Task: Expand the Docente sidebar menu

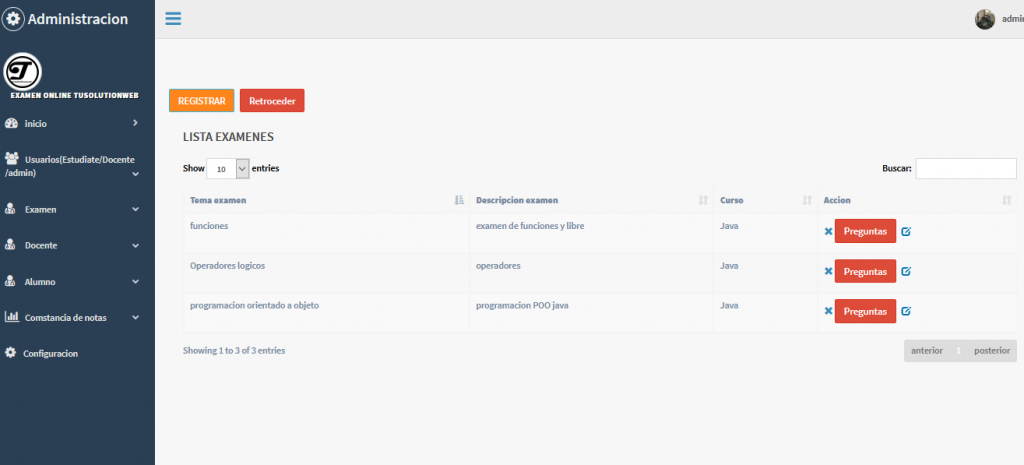Action: click(70, 245)
